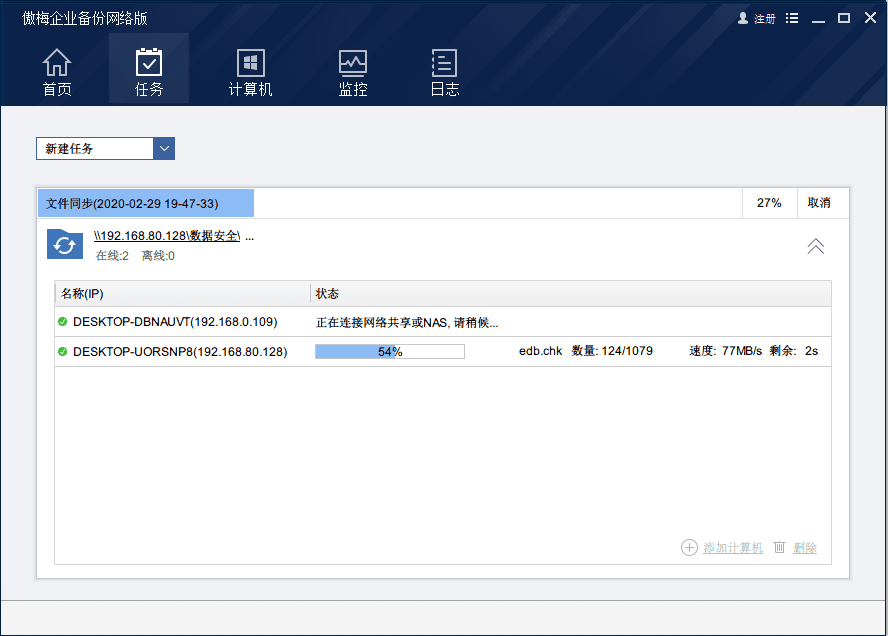Go to the 监控 monitoring tab
Screen dimensions: 888x636
coord(353,72)
